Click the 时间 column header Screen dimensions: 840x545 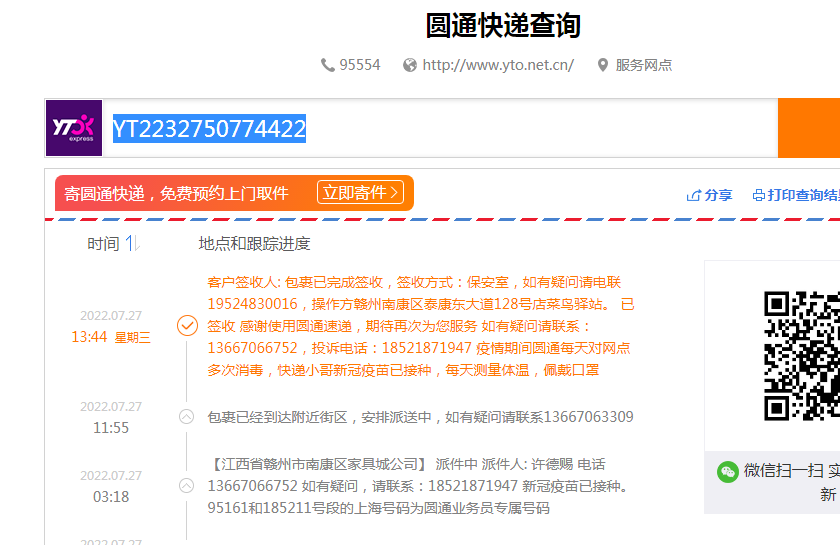point(103,244)
